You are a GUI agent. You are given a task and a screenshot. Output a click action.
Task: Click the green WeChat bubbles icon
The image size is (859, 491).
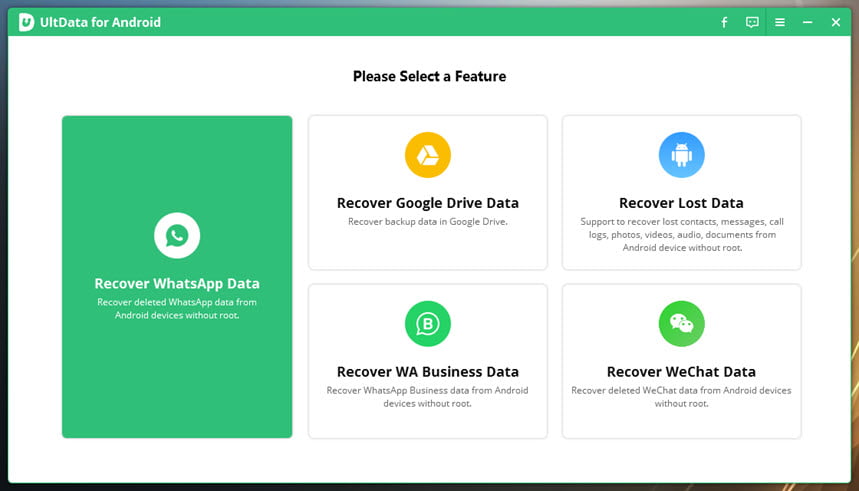click(682, 324)
